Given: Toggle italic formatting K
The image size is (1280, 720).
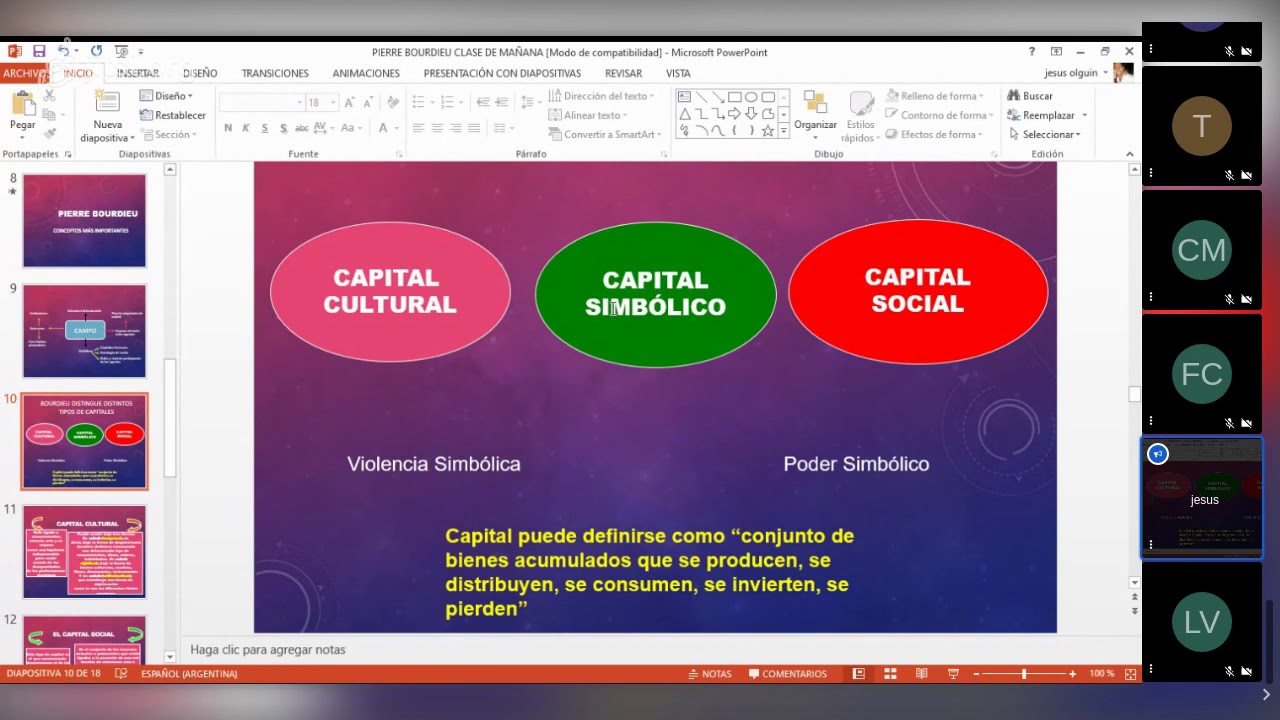Looking at the screenshot, I should [246, 128].
